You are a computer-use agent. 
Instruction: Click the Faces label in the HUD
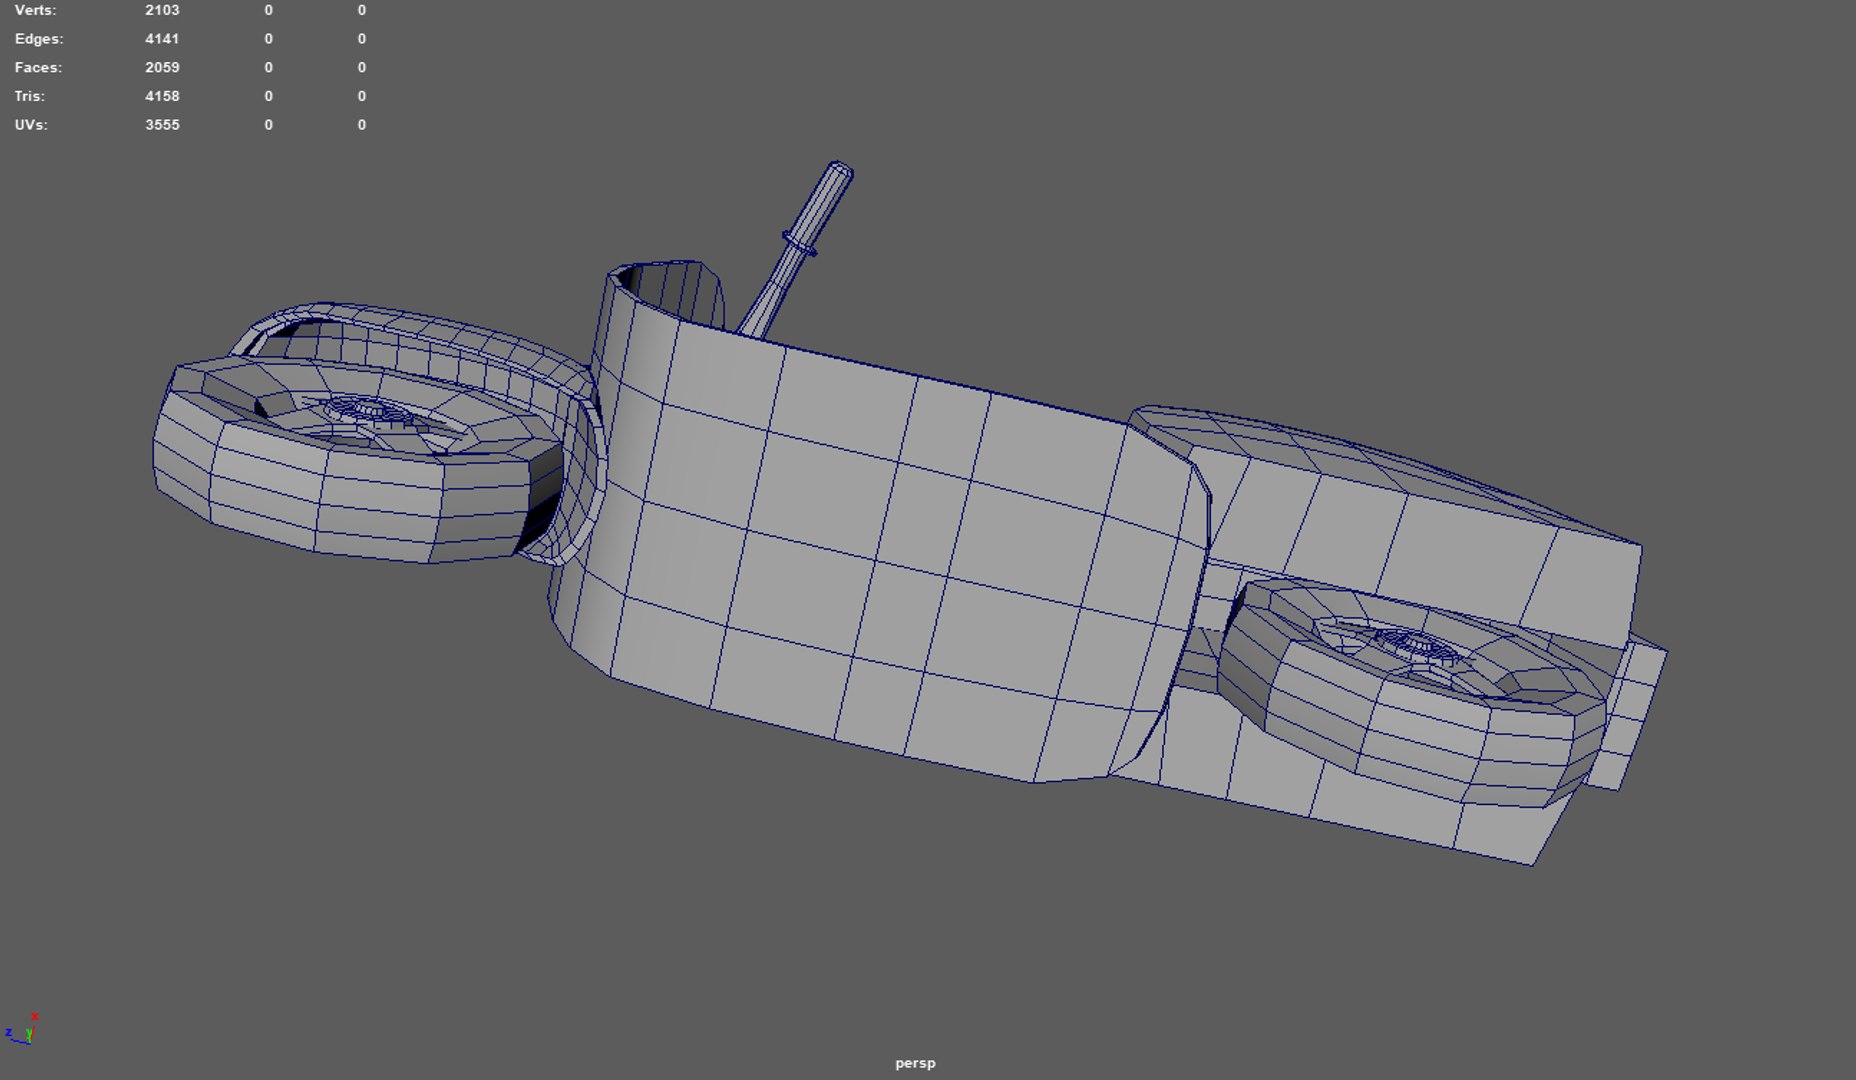tap(38, 68)
